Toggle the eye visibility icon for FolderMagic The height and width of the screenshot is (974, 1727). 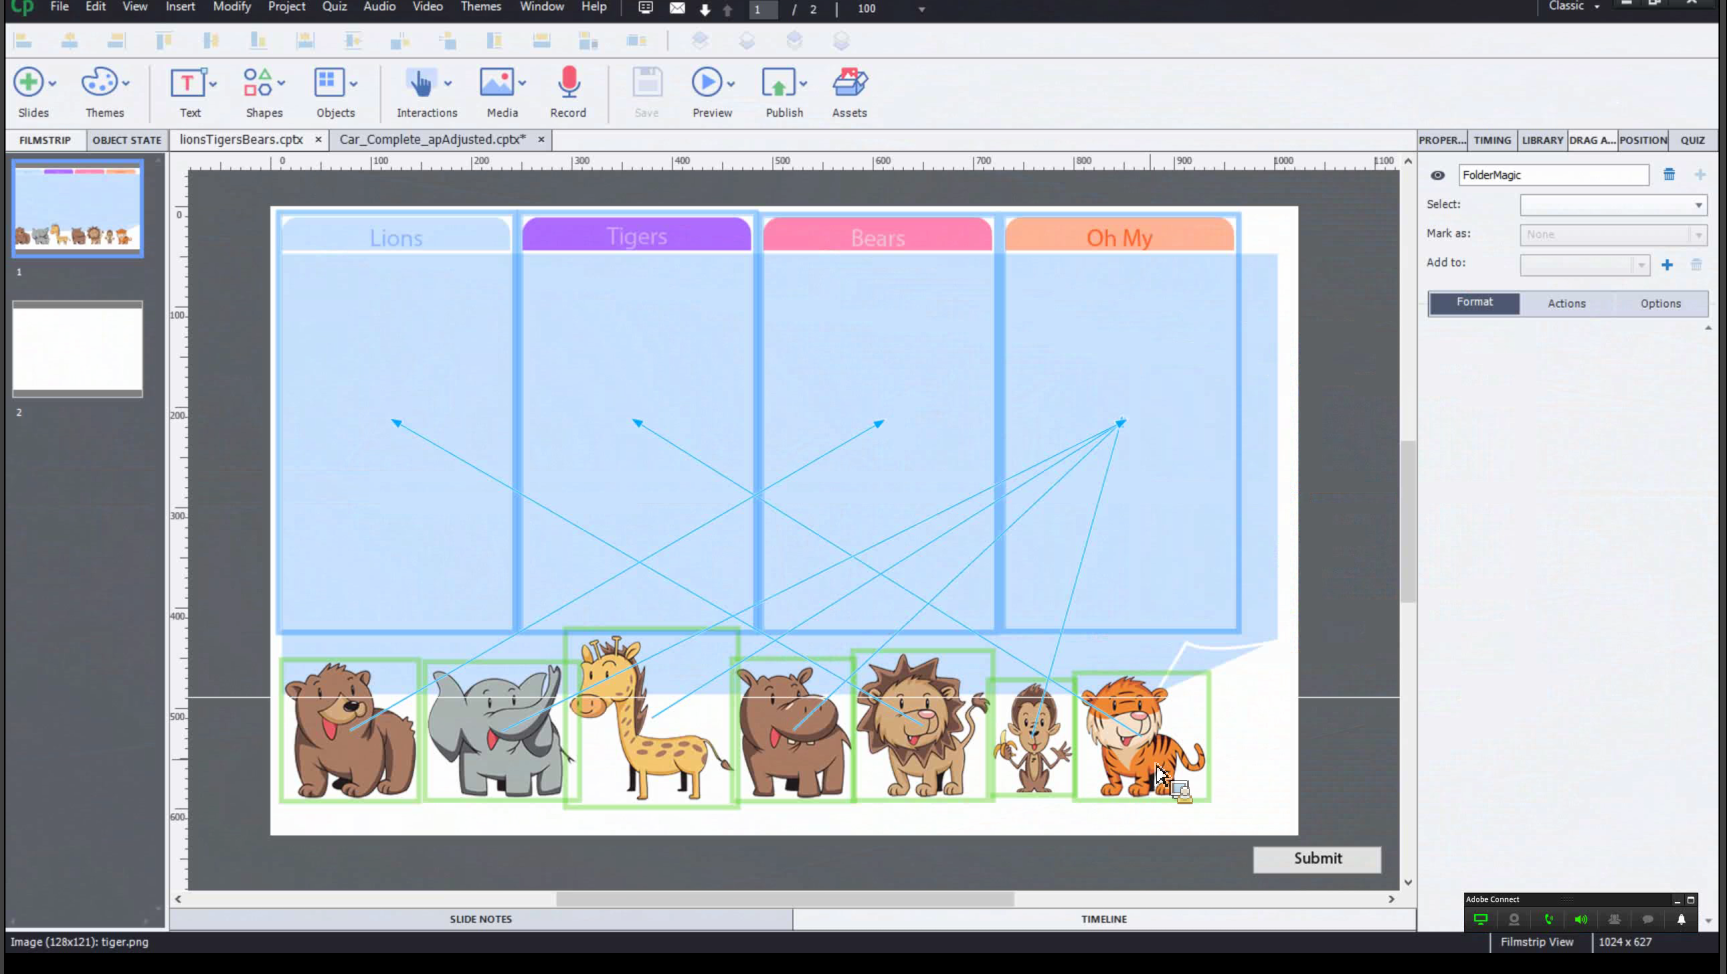pos(1437,175)
